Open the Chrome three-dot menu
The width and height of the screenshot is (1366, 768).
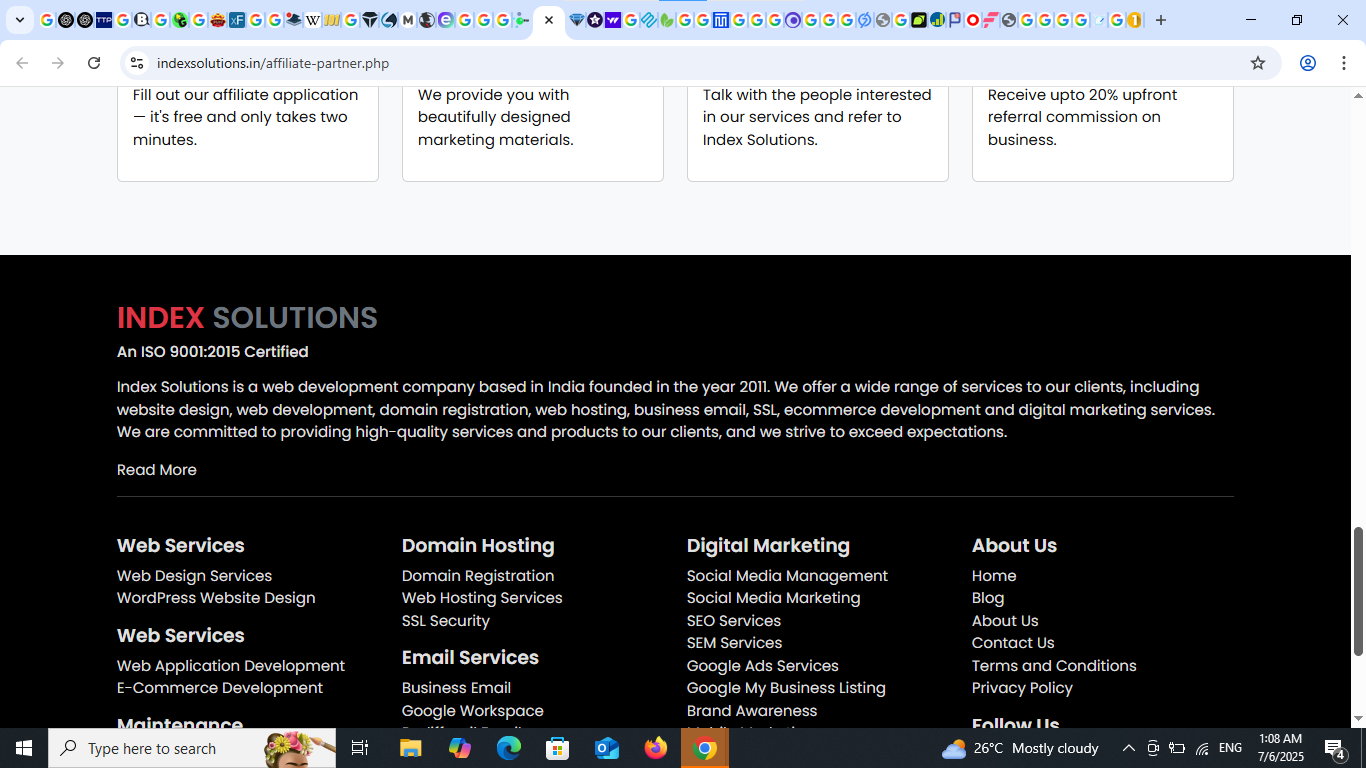[1343, 63]
